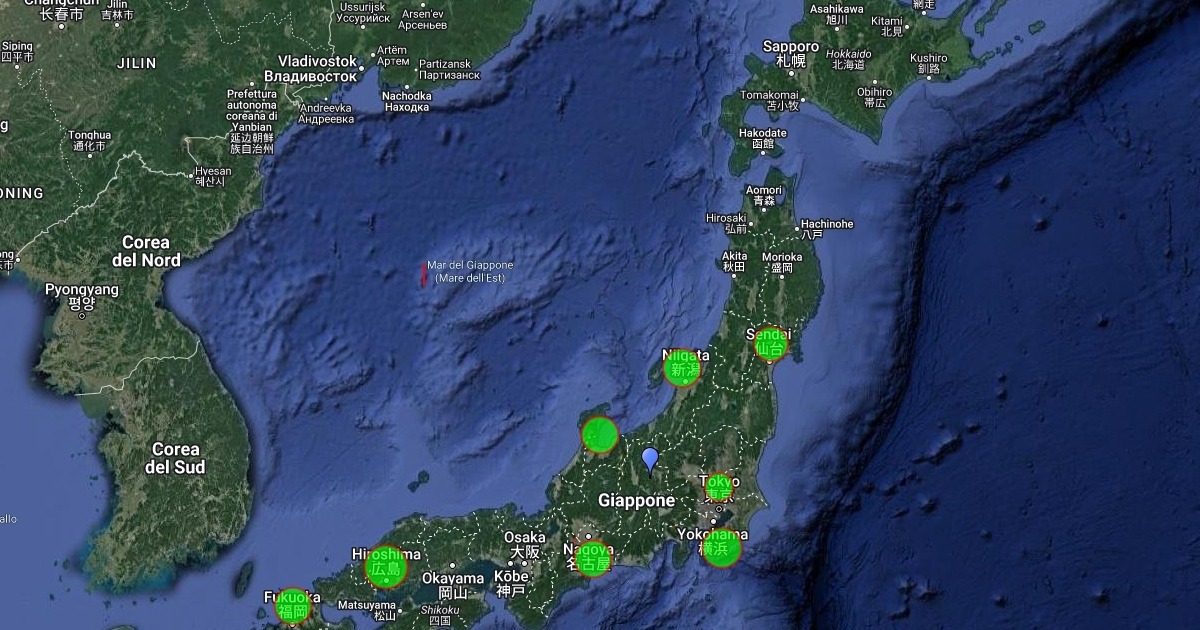
Task: Click the Osaka city label
Action: pos(525,544)
